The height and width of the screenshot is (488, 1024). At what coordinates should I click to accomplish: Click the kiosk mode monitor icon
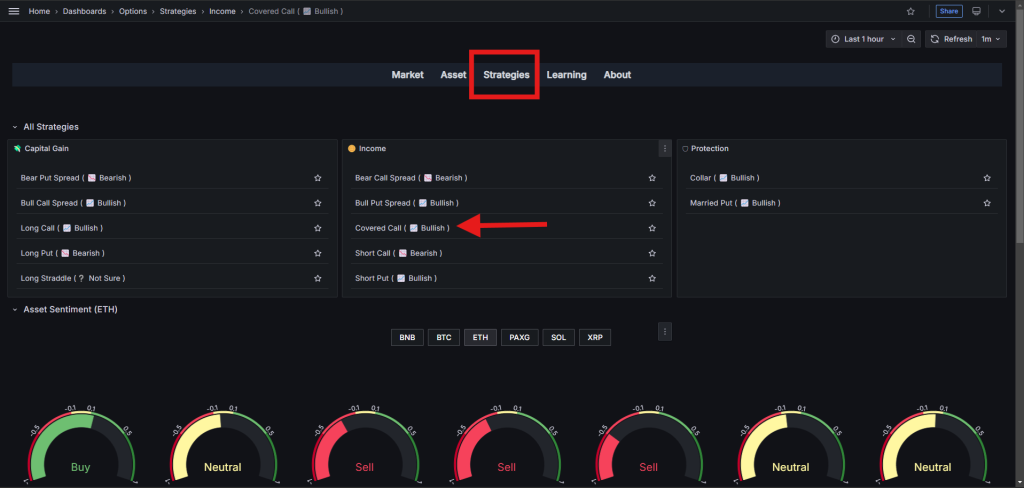coord(977,11)
